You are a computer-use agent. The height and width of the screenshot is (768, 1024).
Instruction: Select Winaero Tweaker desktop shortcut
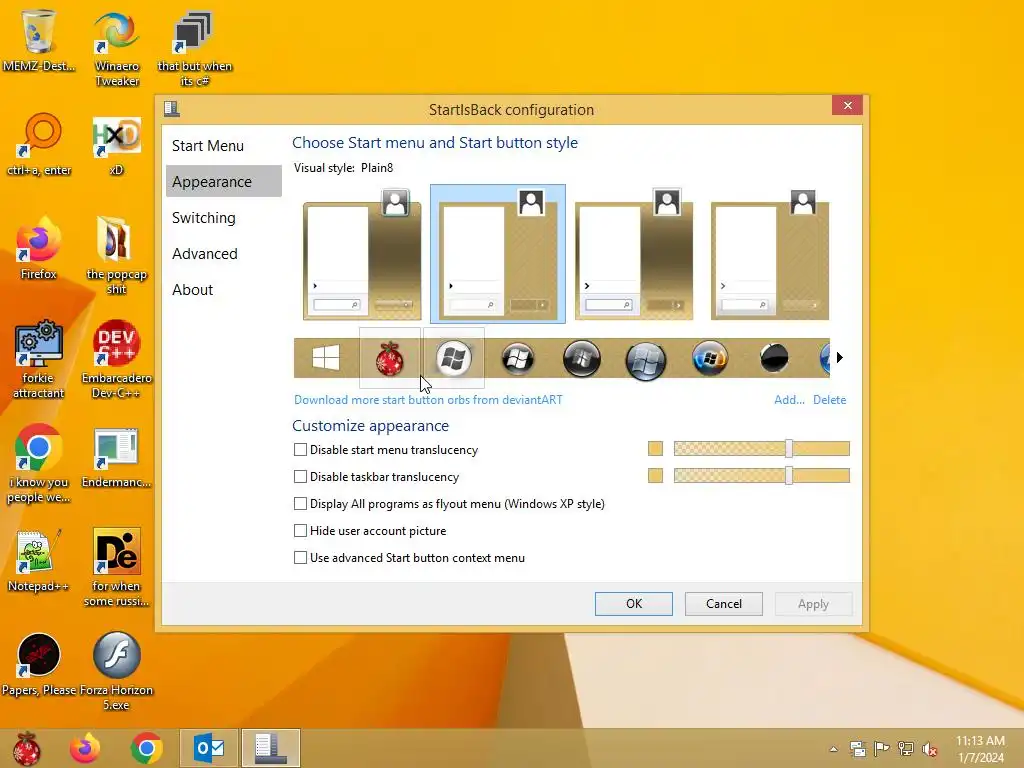coord(116,48)
